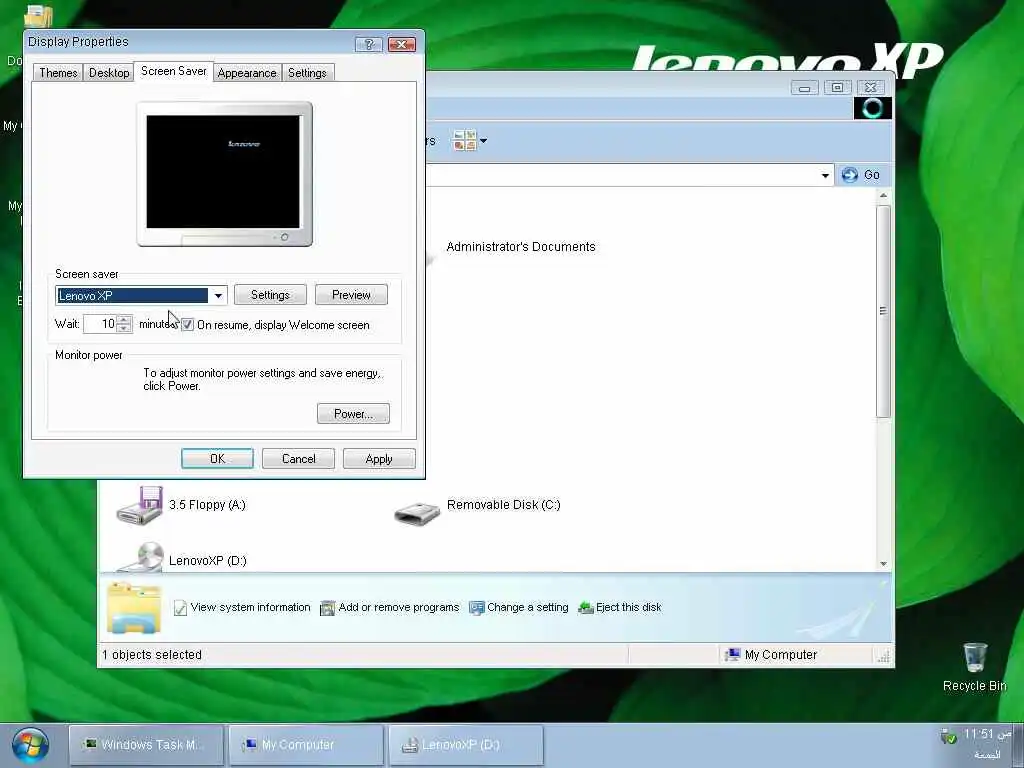The height and width of the screenshot is (768, 1024).
Task: Expand the address bar dropdown arrow
Action: coord(825,175)
